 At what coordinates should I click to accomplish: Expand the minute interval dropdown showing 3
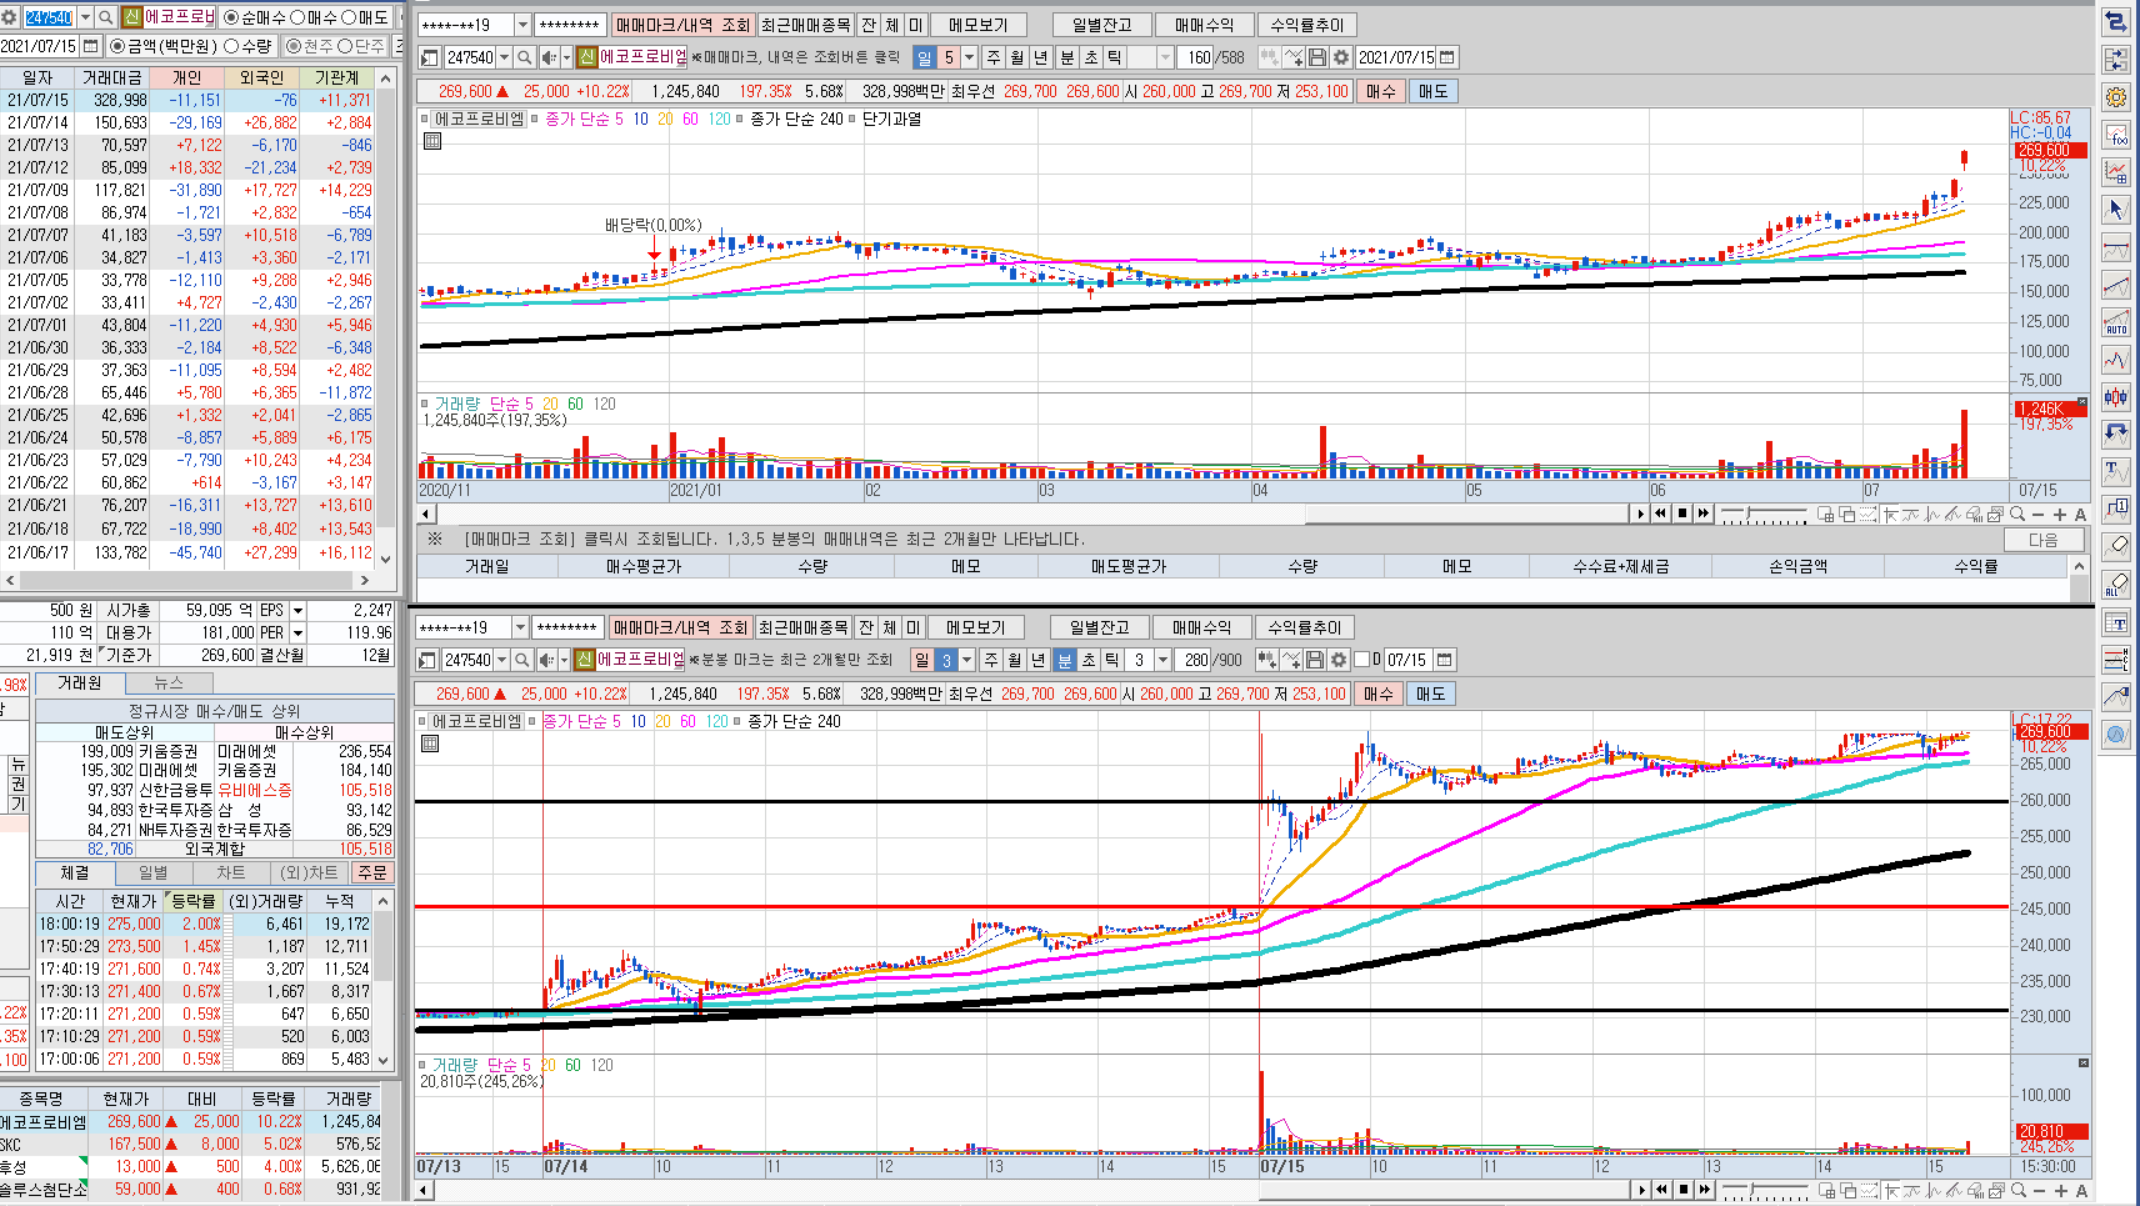1162,660
